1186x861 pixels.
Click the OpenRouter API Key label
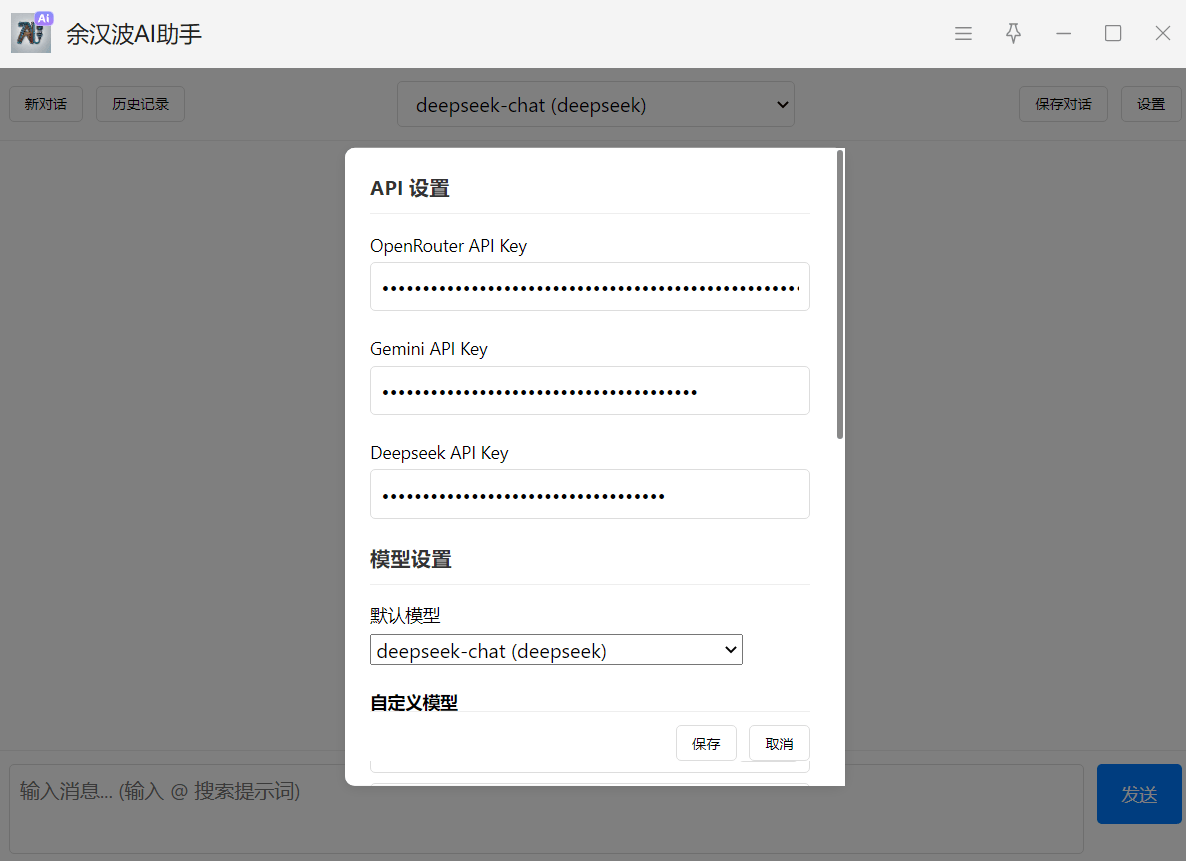pyautogui.click(x=449, y=246)
